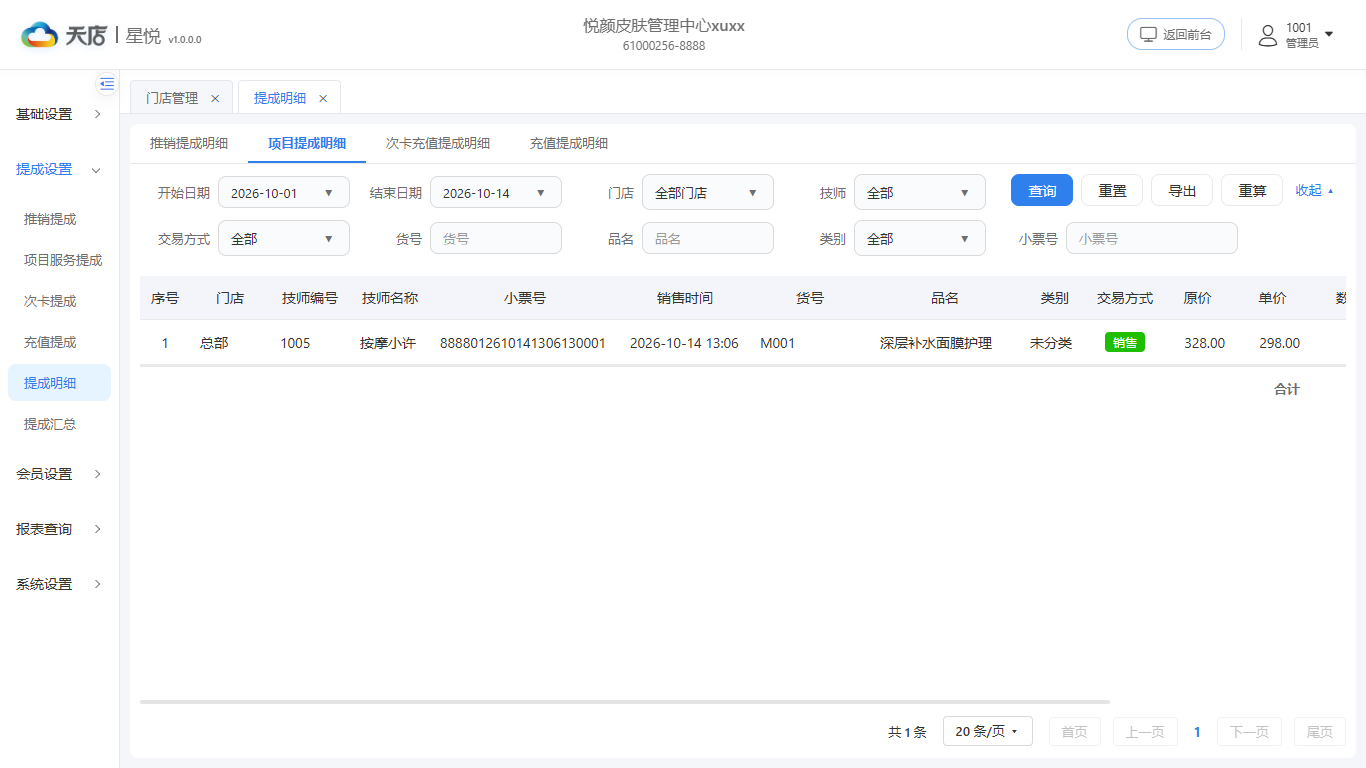The image size is (1366, 768).
Task: Click the 重置 button
Action: 1112,190
